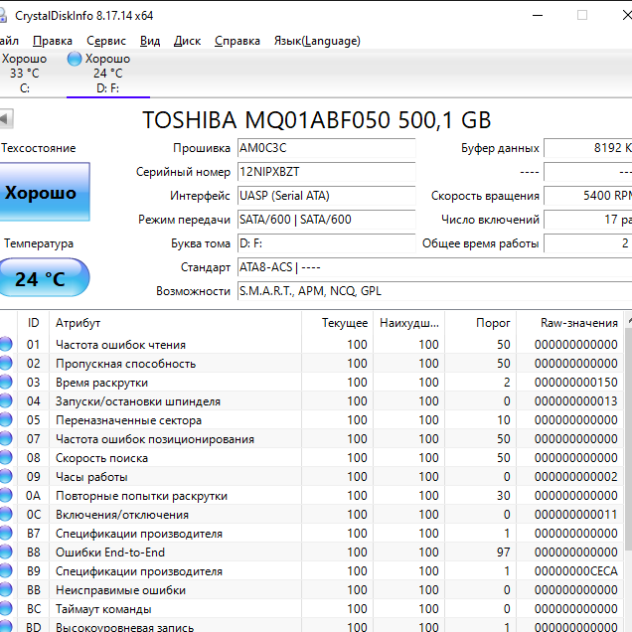
Task: Click status orb of attribute B7
Action: pyautogui.click(x=6, y=533)
